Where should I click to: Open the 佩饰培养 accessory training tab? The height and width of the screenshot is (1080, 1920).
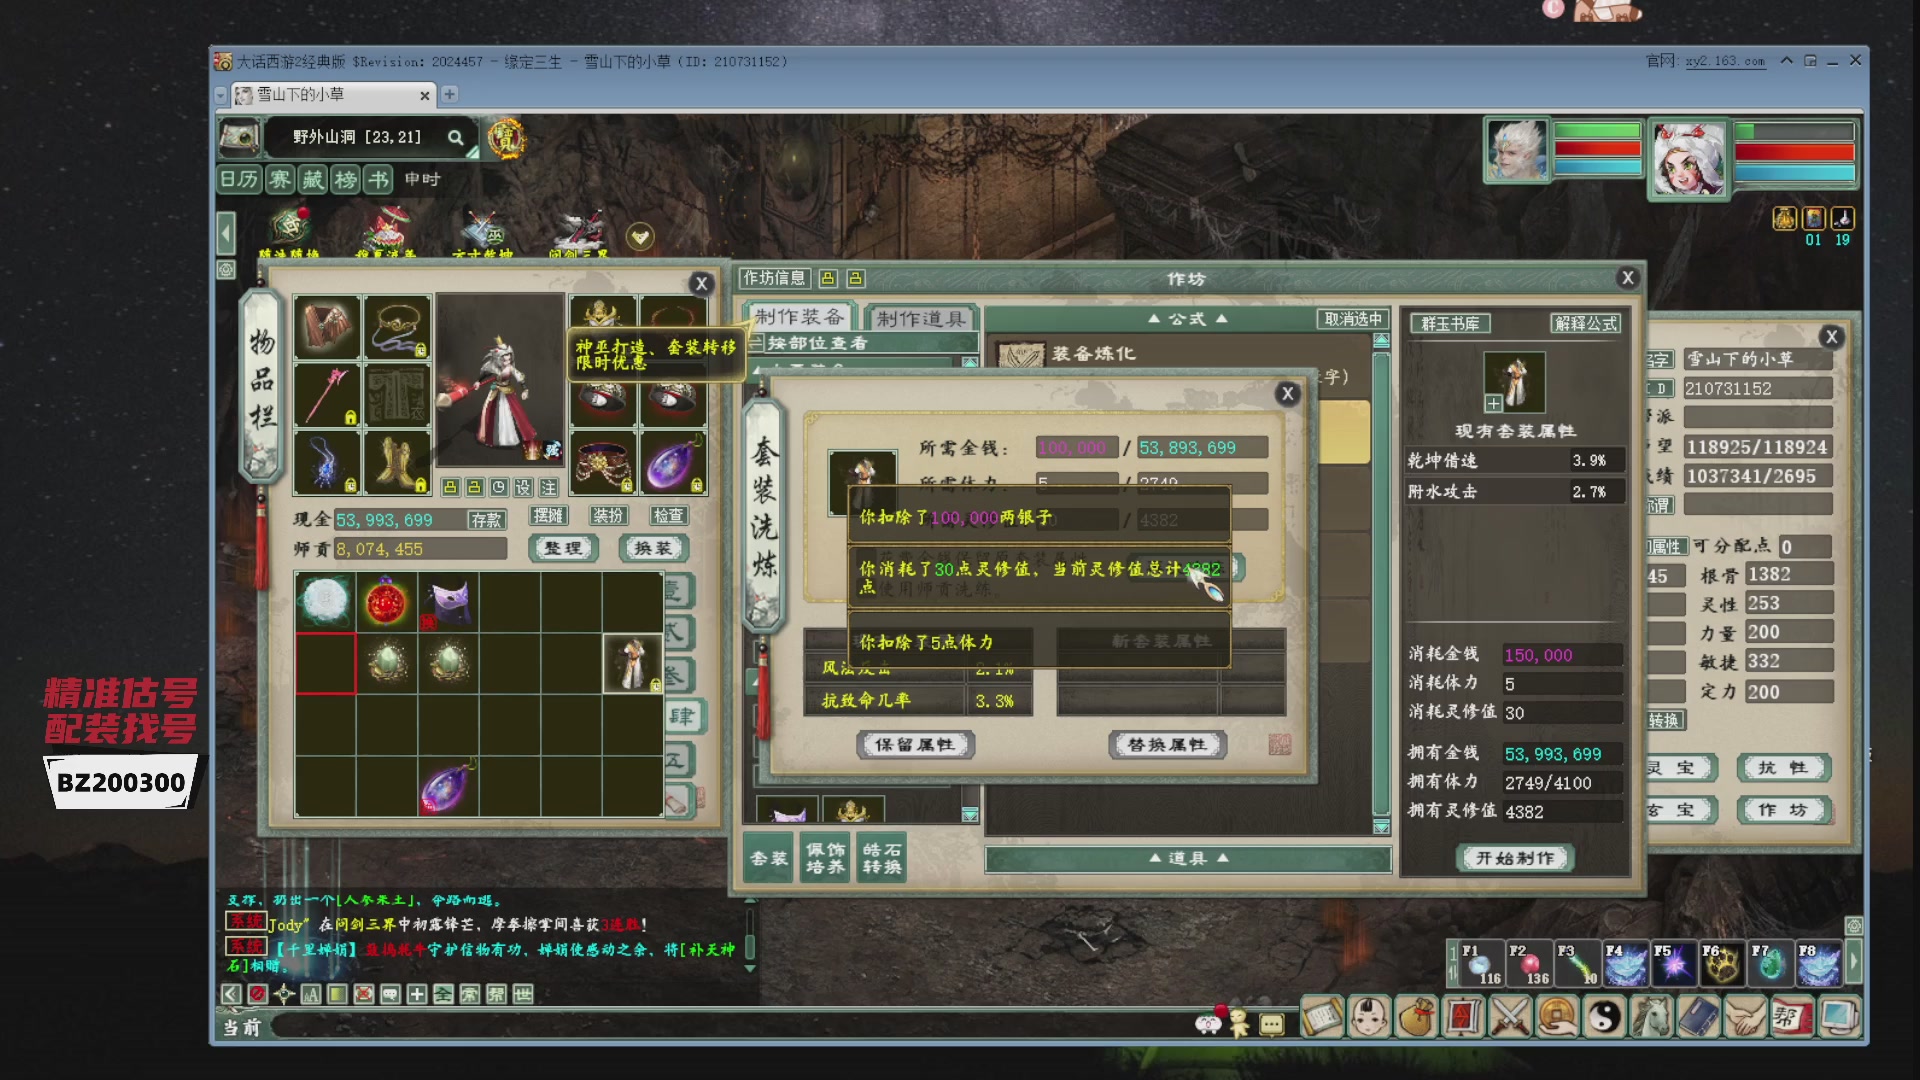(x=825, y=858)
